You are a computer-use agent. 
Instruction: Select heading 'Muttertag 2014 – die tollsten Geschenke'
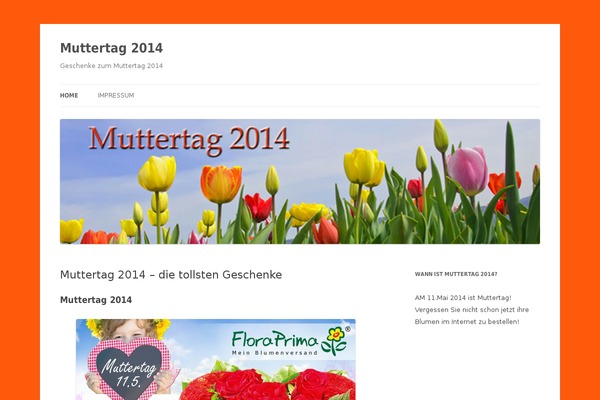click(171, 275)
